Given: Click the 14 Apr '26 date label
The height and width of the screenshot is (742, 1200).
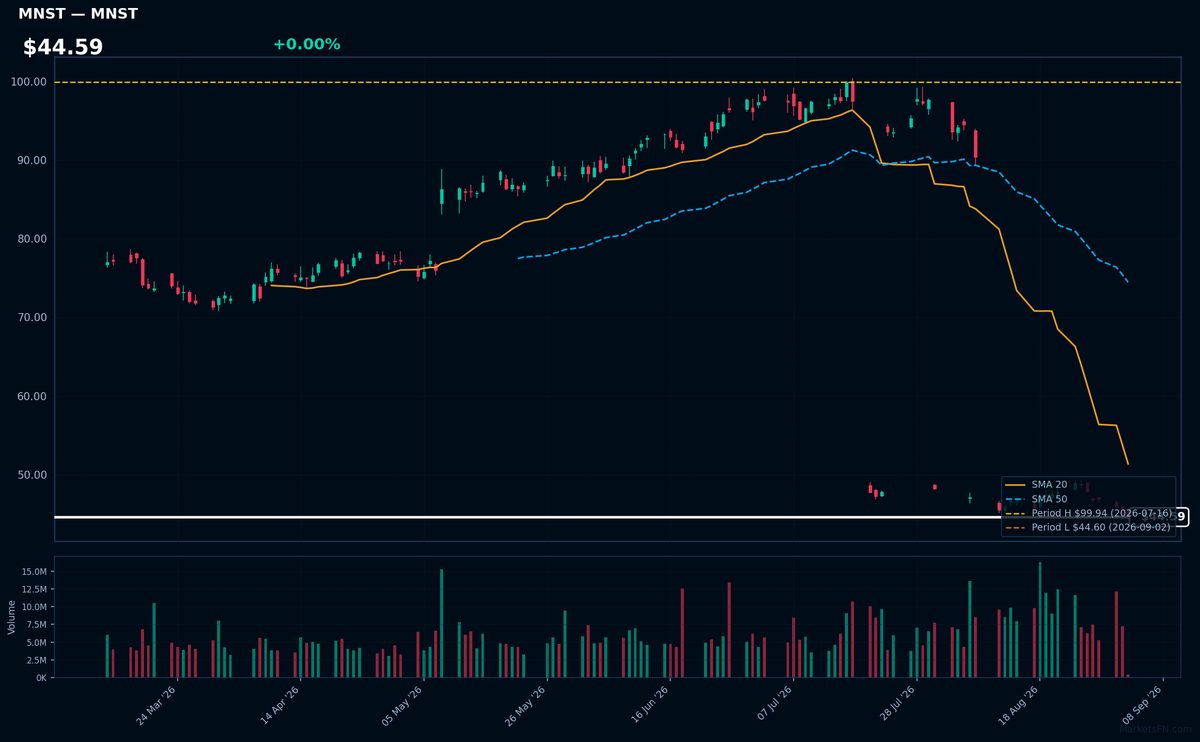Looking at the screenshot, I should [x=280, y=705].
